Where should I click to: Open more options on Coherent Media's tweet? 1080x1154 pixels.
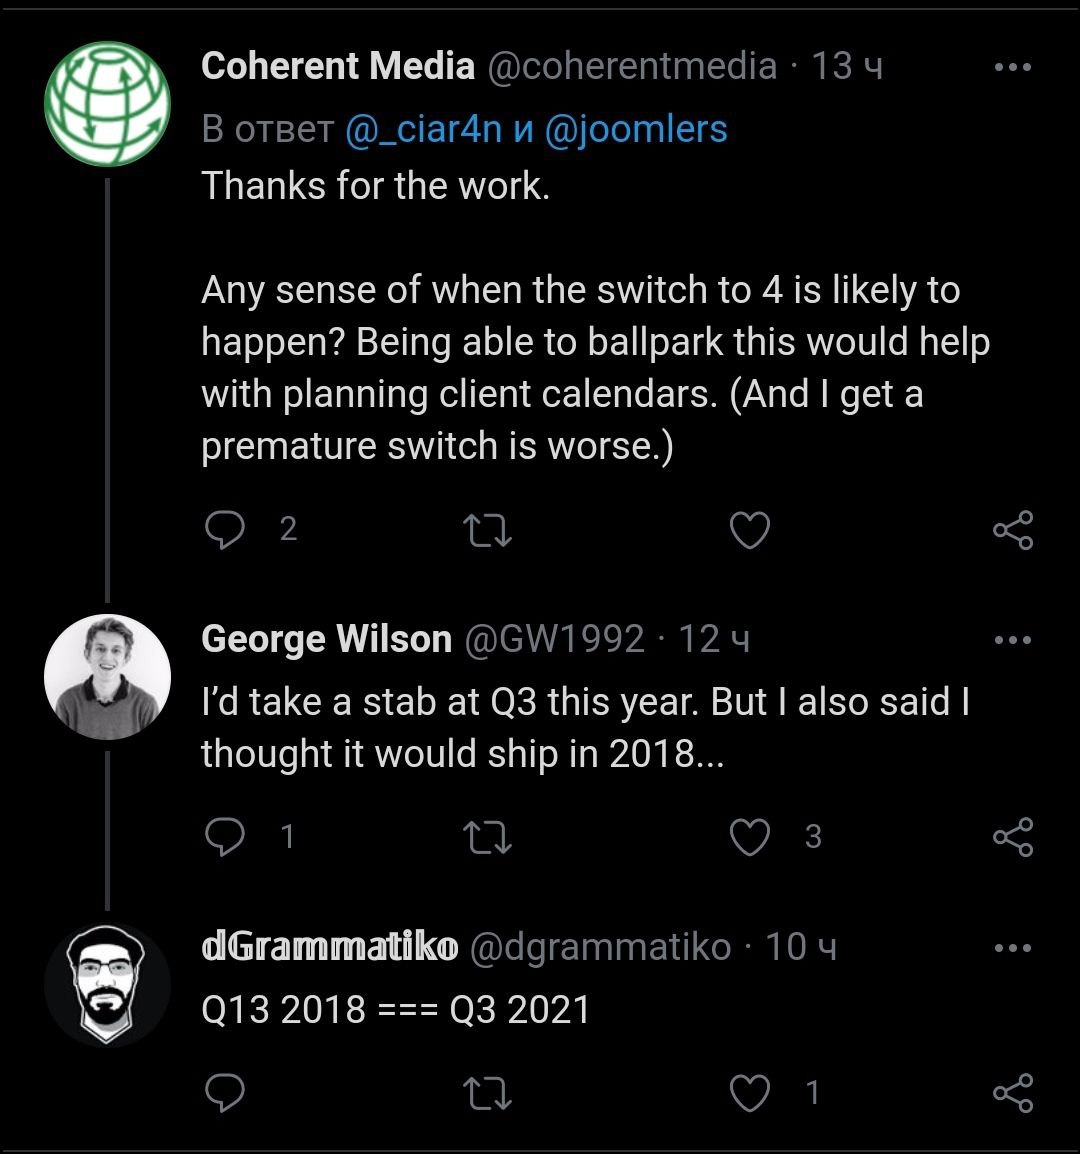(1012, 67)
